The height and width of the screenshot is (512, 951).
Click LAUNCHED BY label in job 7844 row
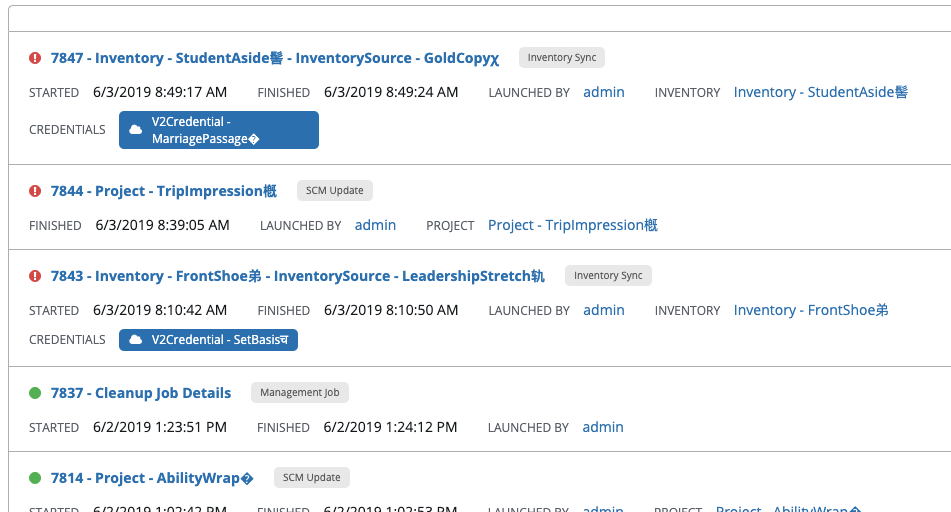[300, 226]
